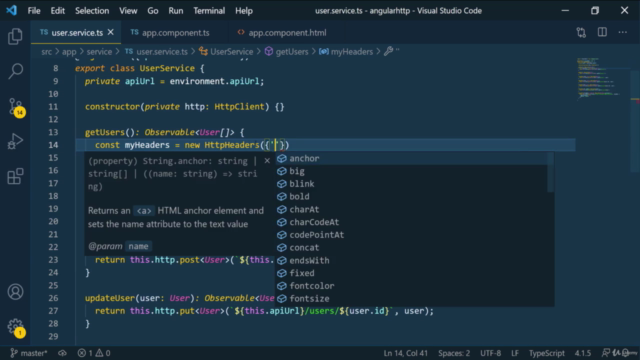The width and height of the screenshot is (640, 360).
Task: Select the endsWith suggestion
Action: coord(411,260)
